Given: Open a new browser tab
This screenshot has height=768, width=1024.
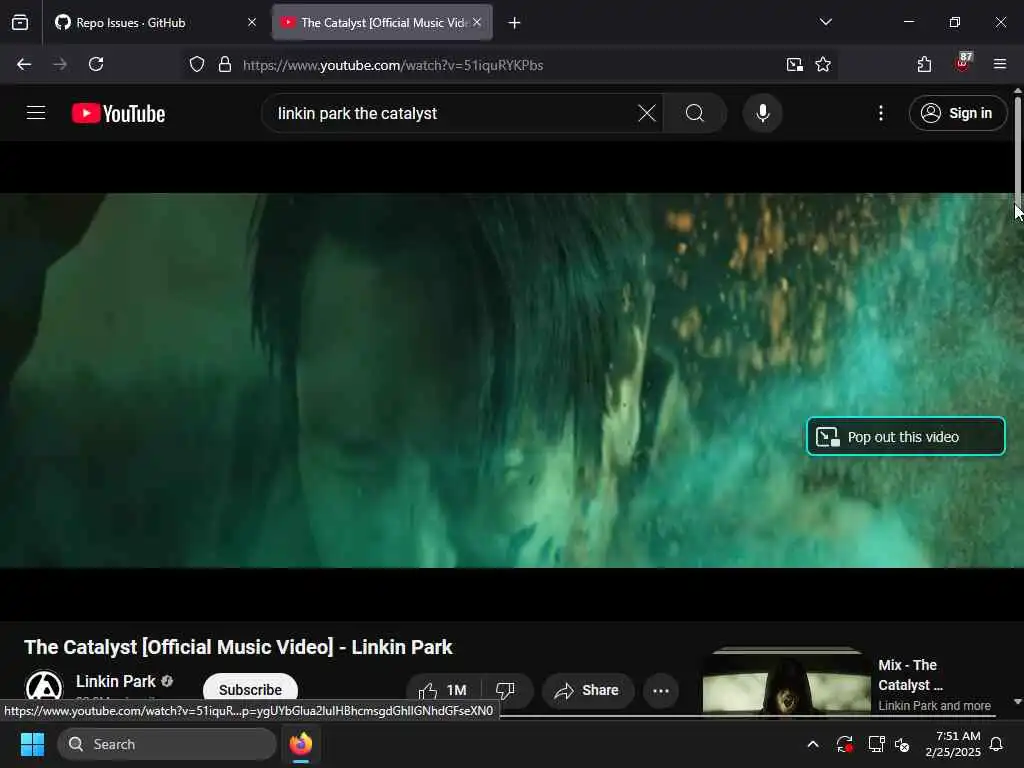Looking at the screenshot, I should coord(515,23).
